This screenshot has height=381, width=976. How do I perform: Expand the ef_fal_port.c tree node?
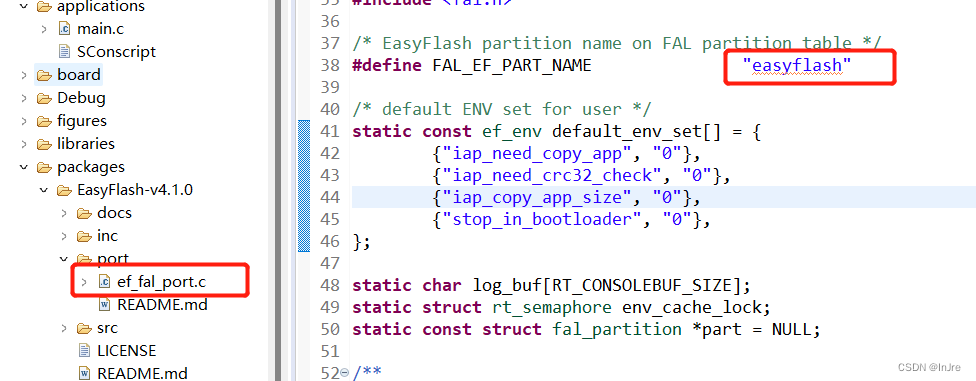coord(84,282)
